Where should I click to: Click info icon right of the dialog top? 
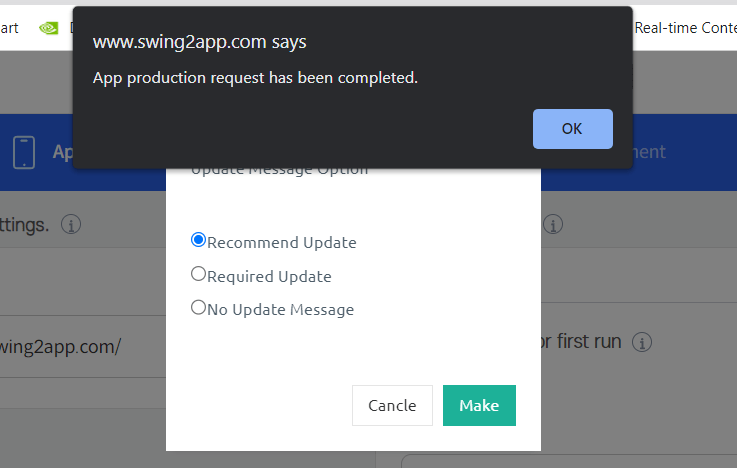tap(553, 224)
